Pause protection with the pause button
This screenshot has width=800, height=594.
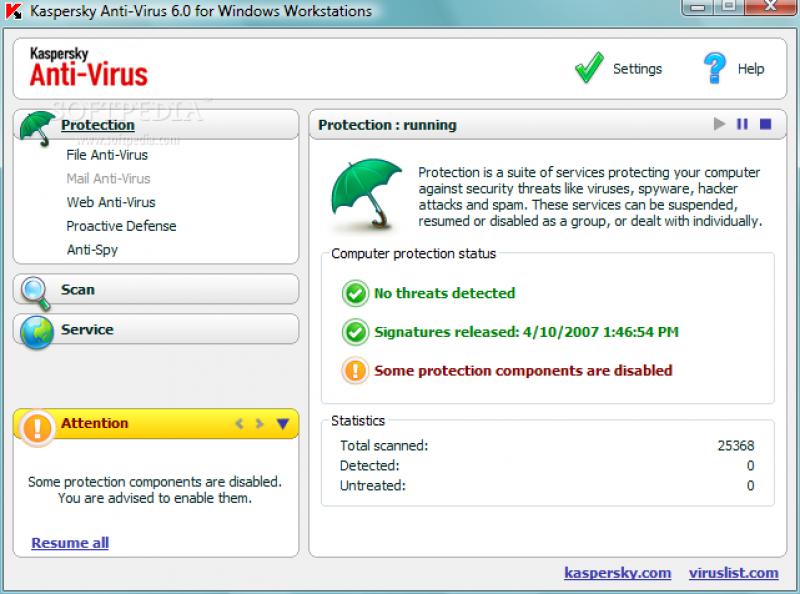[744, 123]
